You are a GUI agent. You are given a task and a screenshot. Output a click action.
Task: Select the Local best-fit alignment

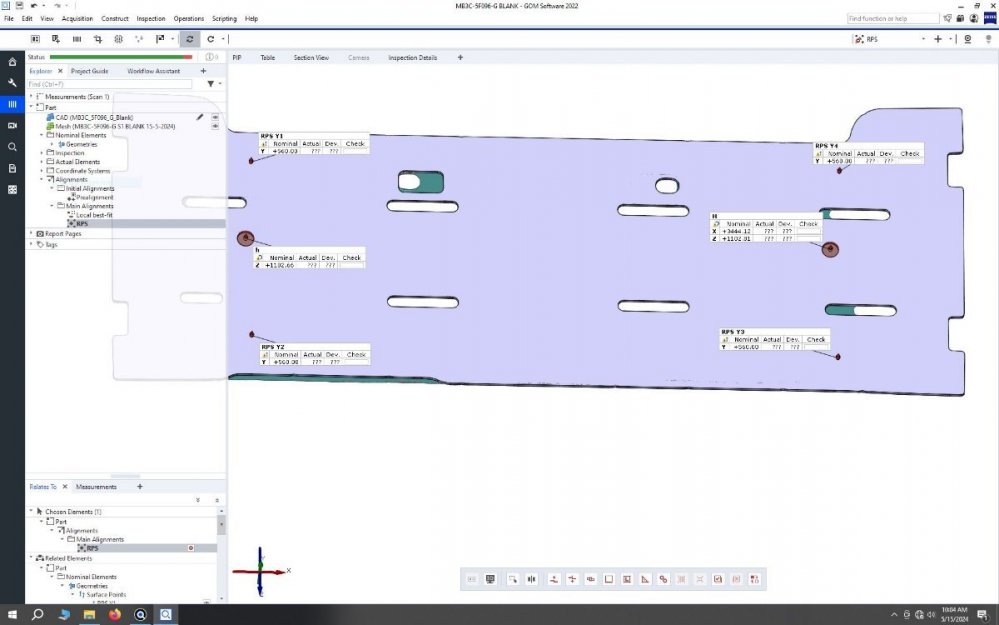tap(96, 215)
